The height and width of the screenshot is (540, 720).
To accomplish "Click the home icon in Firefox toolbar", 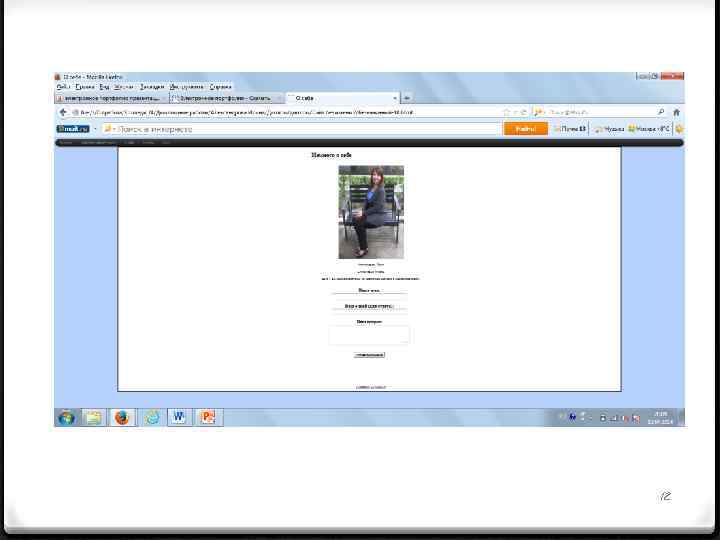I will pyautogui.click(x=676, y=112).
